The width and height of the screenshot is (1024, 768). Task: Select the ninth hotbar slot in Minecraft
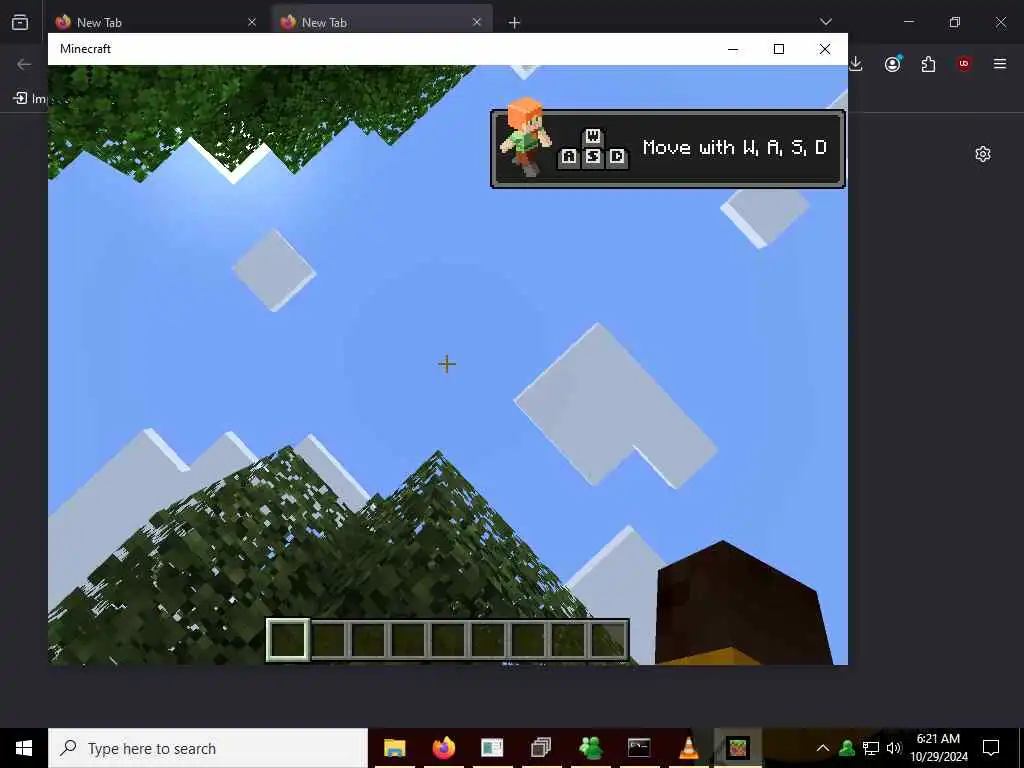coord(608,640)
